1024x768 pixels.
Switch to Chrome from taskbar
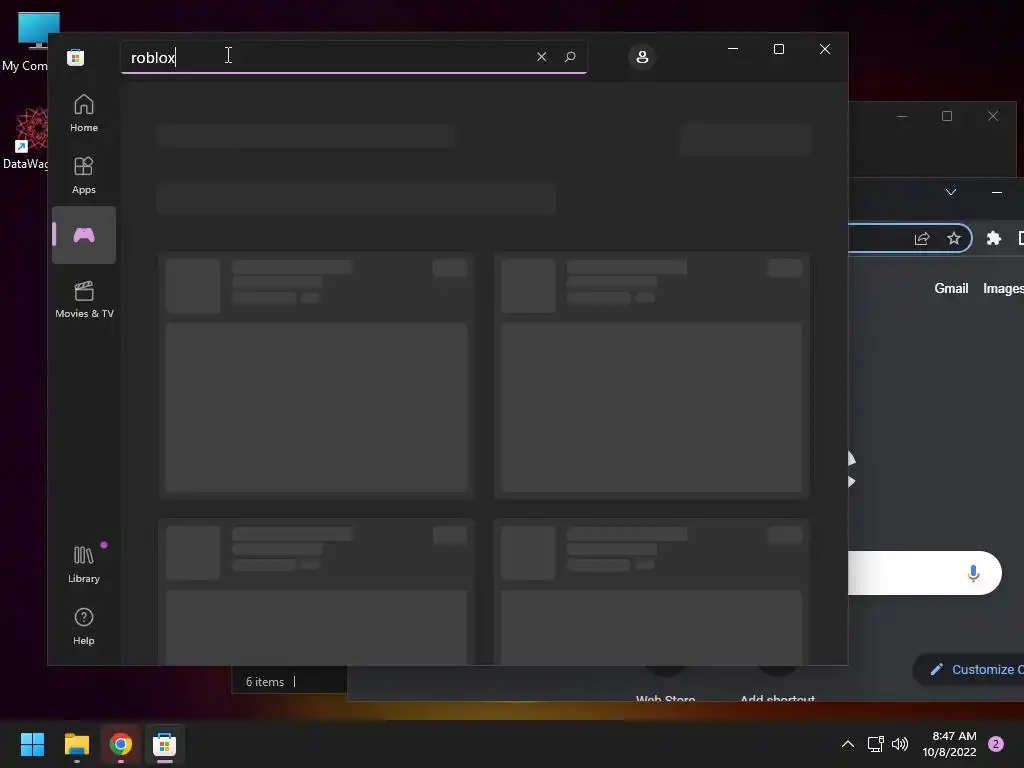[x=121, y=744]
